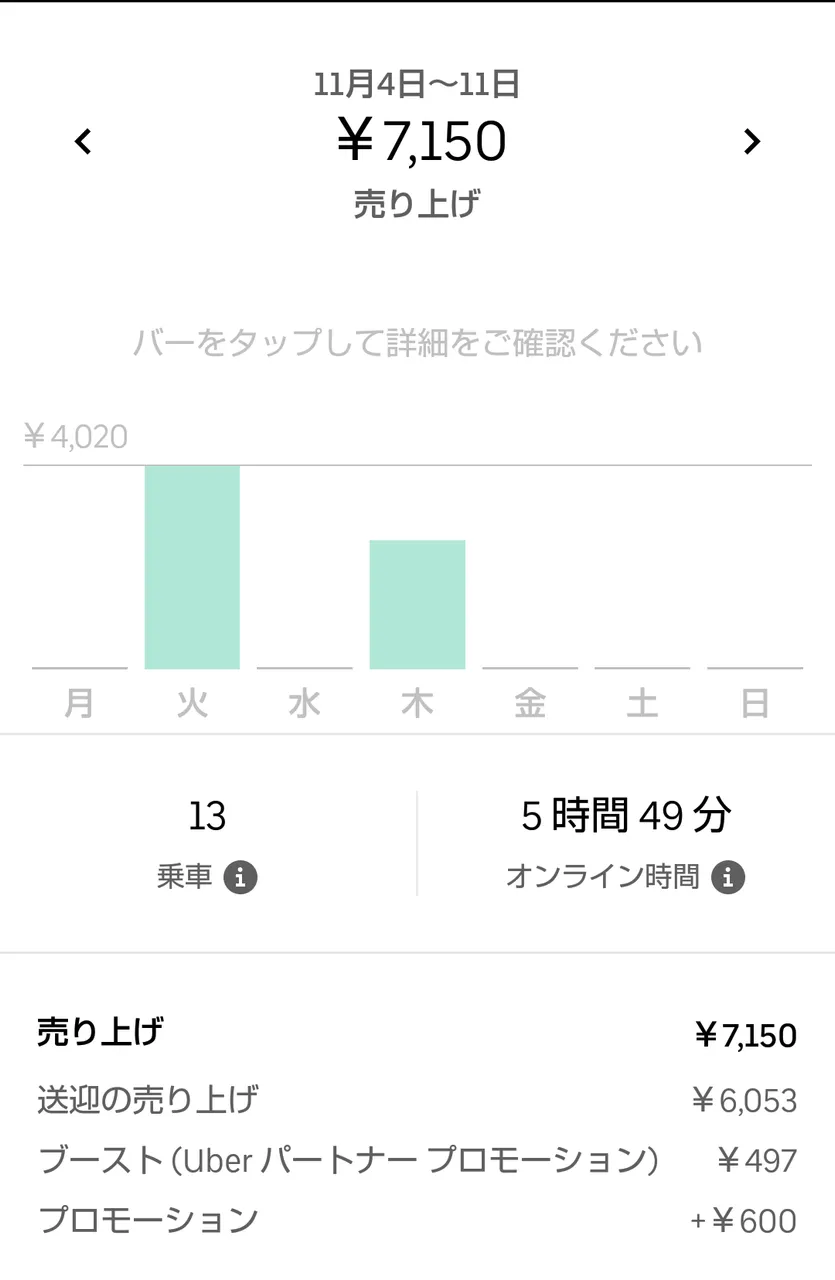
Task: Go to the previous week with left arrow
Action: (x=83, y=142)
